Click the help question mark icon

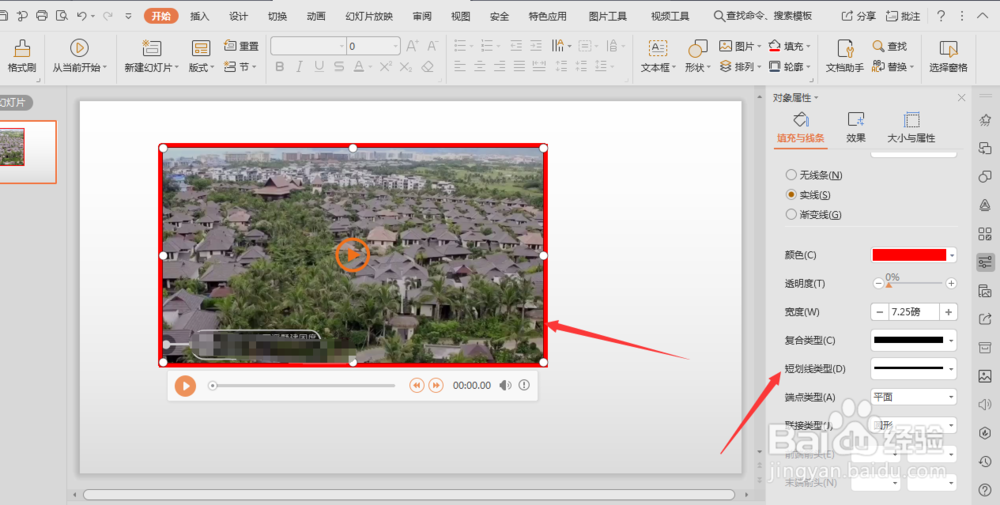click(941, 16)
